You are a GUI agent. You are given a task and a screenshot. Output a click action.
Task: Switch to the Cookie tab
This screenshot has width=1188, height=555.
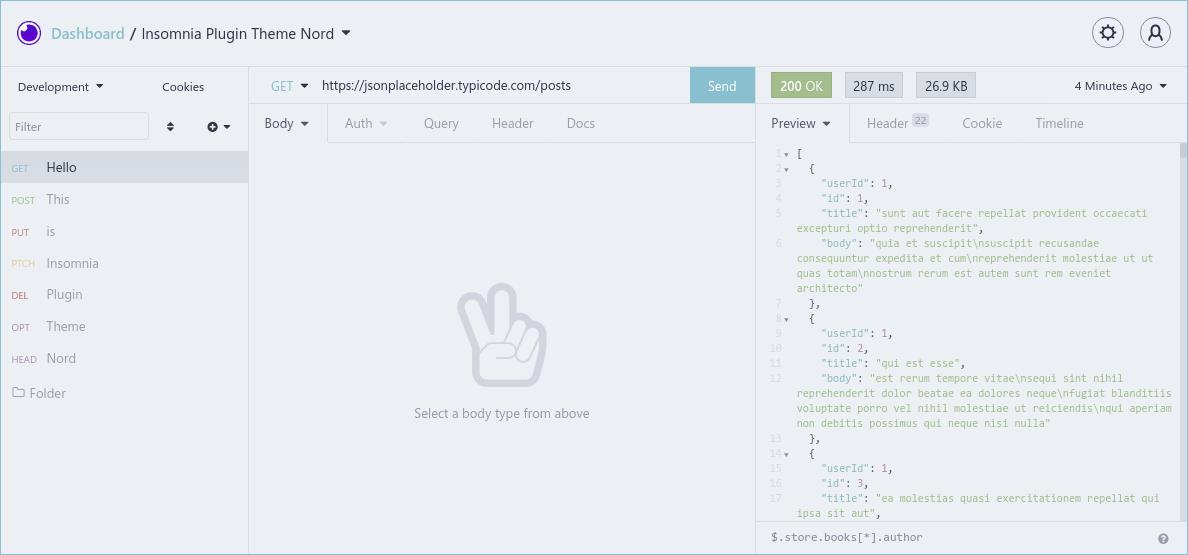(982, 123)
